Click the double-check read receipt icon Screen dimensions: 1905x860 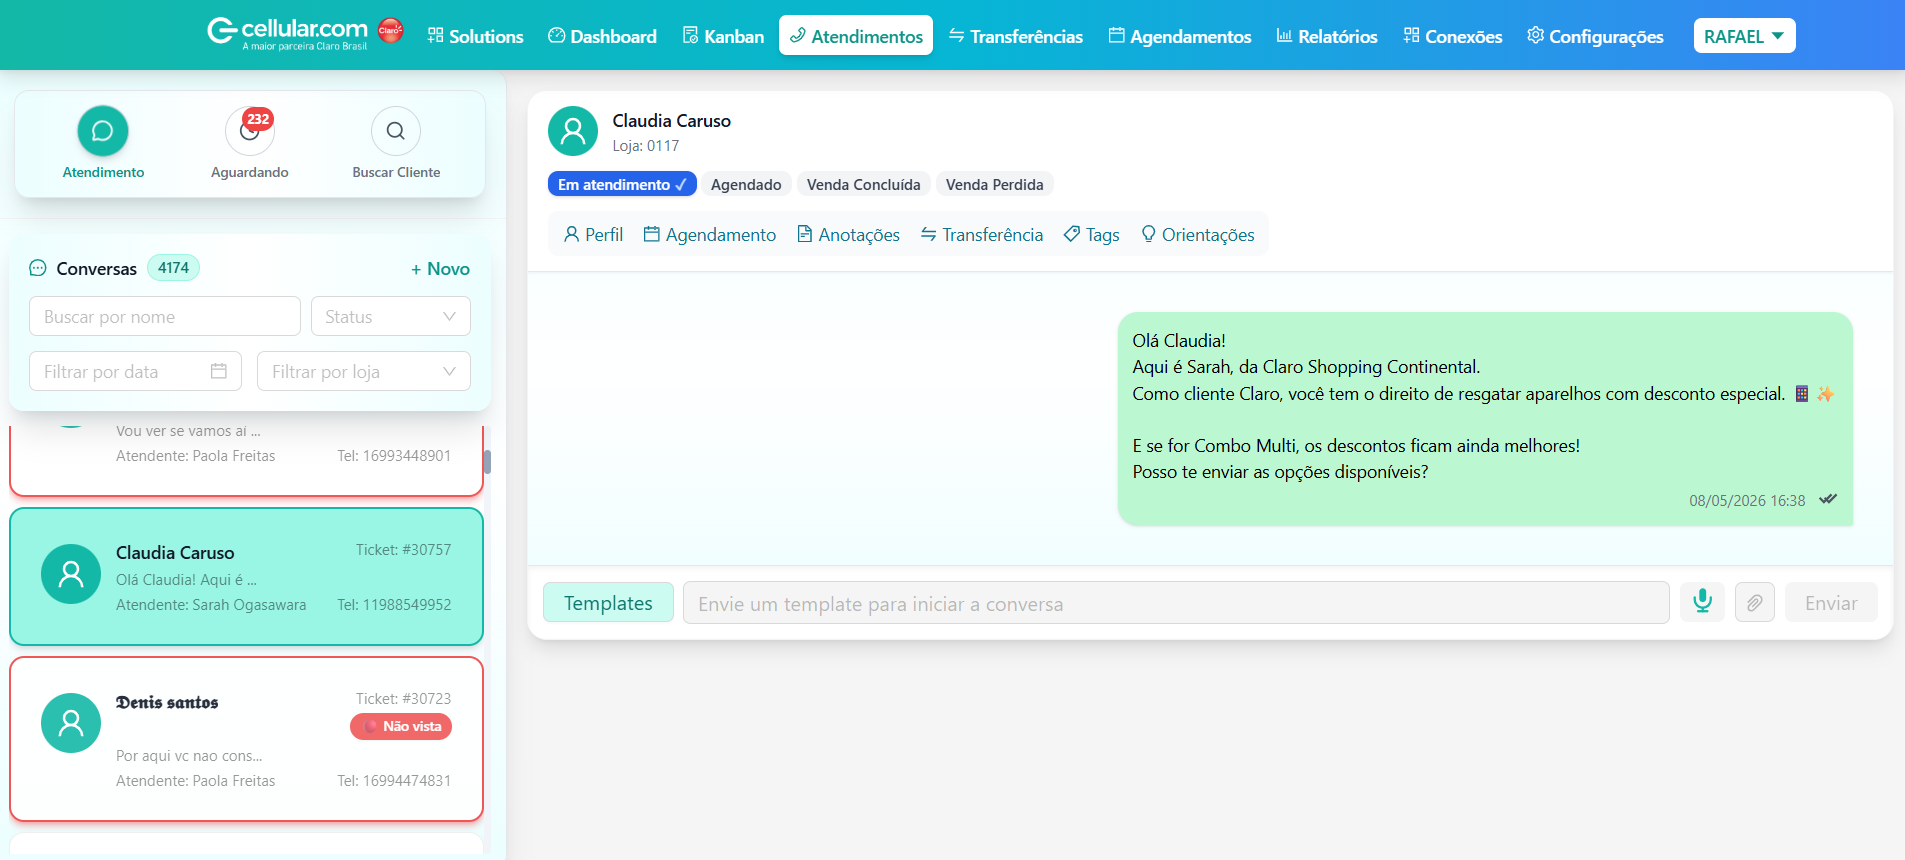(1828, 499)
